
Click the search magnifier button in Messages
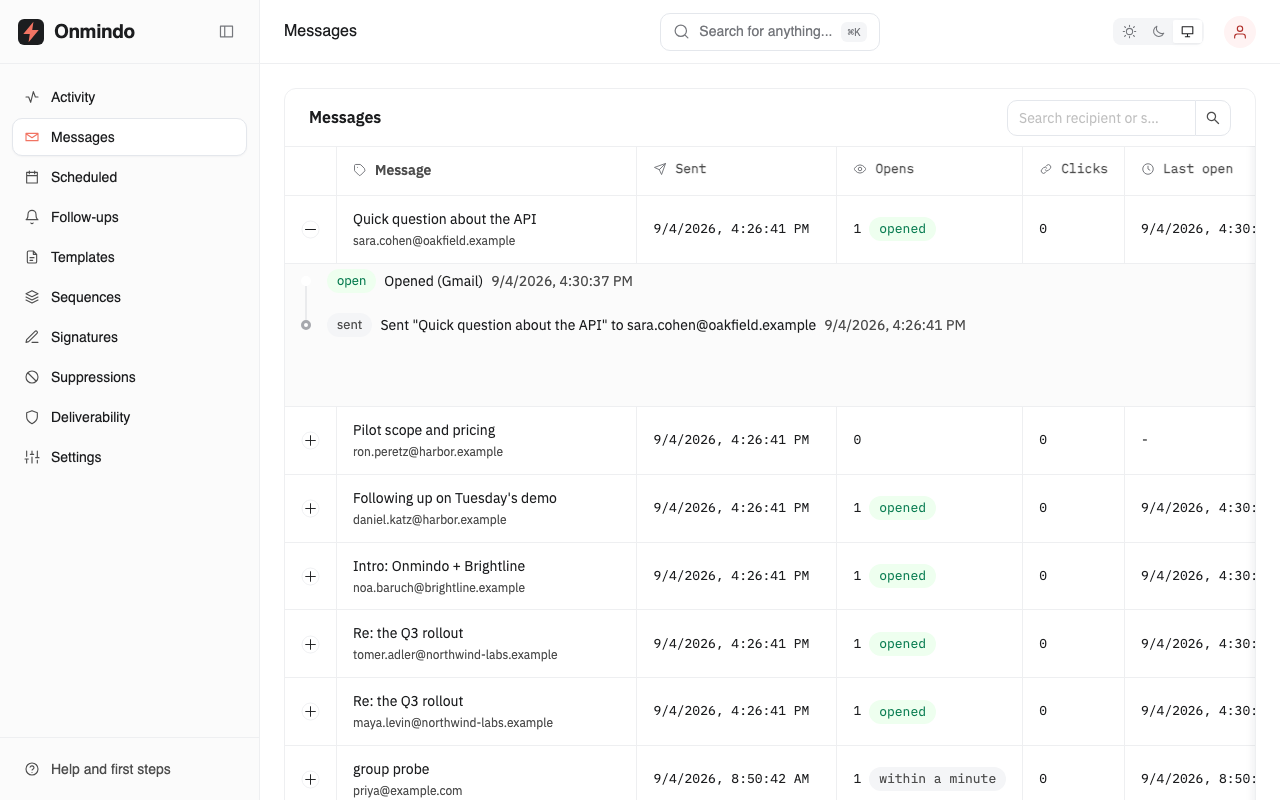coord(1213,118)
